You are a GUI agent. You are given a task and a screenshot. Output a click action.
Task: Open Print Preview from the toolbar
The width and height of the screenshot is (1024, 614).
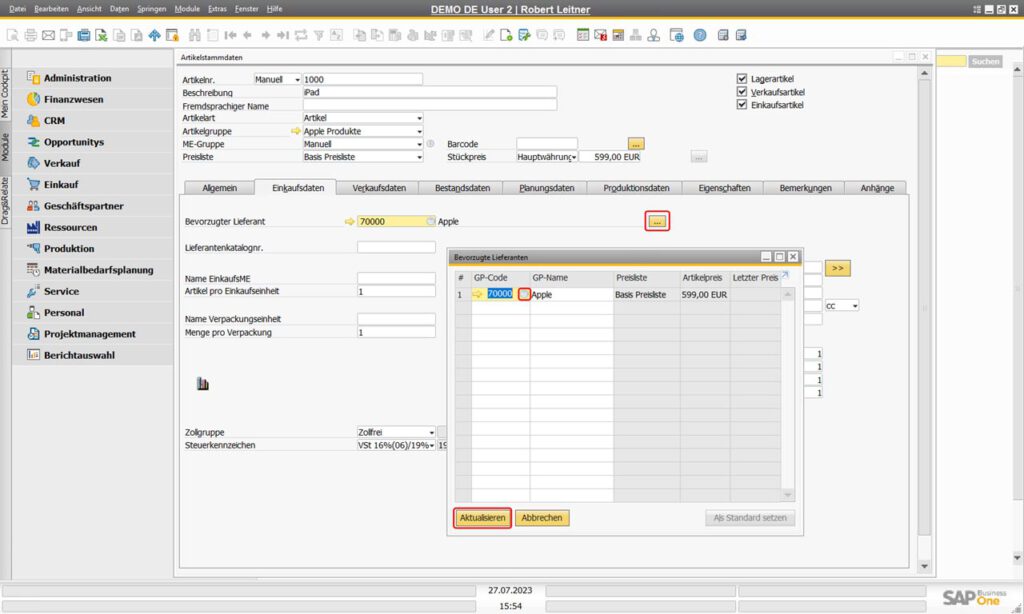(12, 35)
